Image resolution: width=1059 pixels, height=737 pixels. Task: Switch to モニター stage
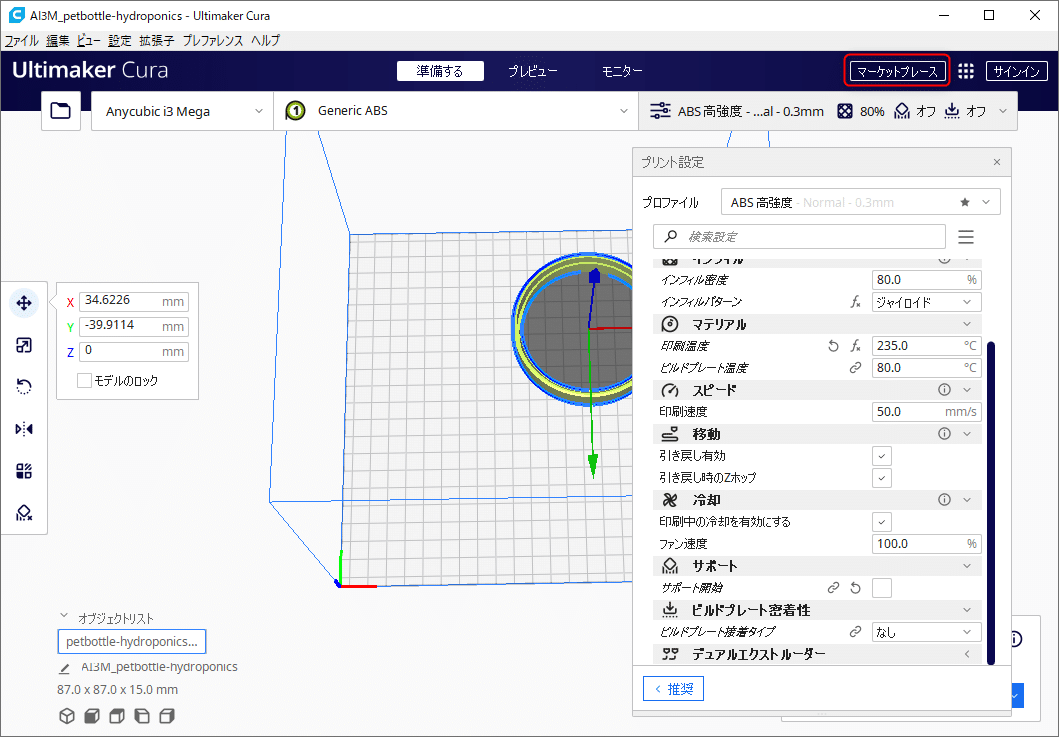click(622, 71)
